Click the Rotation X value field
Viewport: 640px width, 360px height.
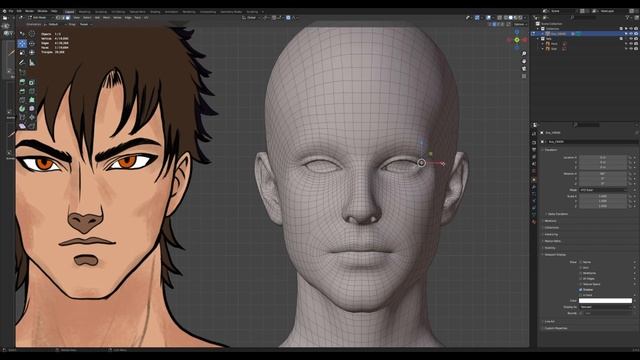tap(603, 174)
